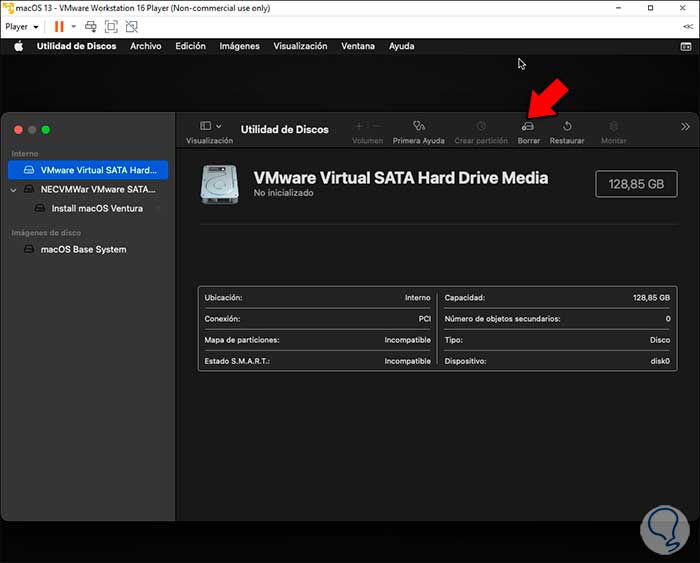Click the Montar toolbar icon
700x563 pixels.
[x=614, y=126]
